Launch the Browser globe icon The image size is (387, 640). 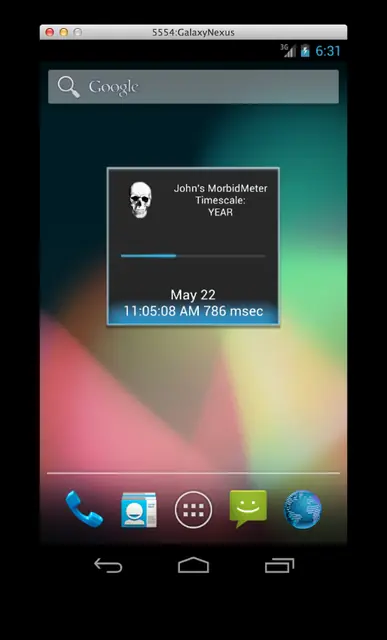coord(302,509)
